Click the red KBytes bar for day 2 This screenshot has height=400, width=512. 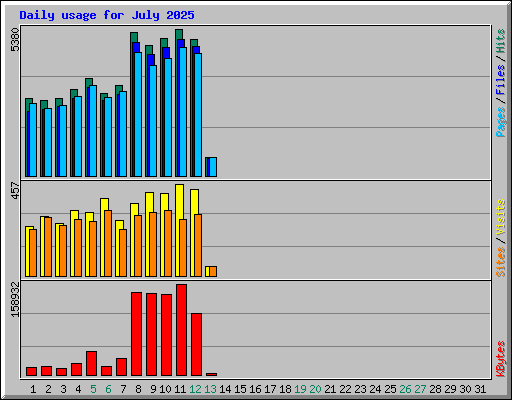click(x=46, y=371)
